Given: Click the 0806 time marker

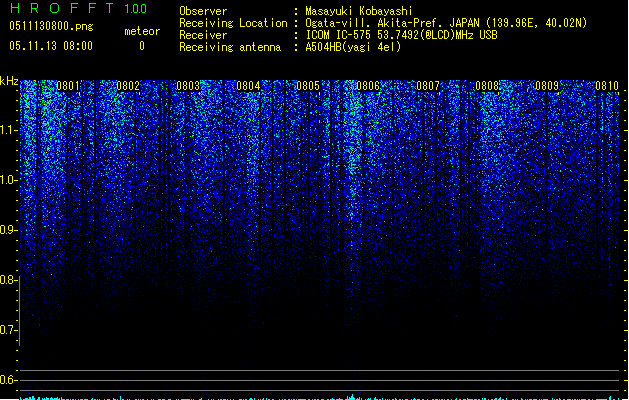Looking at the screenshot, I should tap(368, 86).
